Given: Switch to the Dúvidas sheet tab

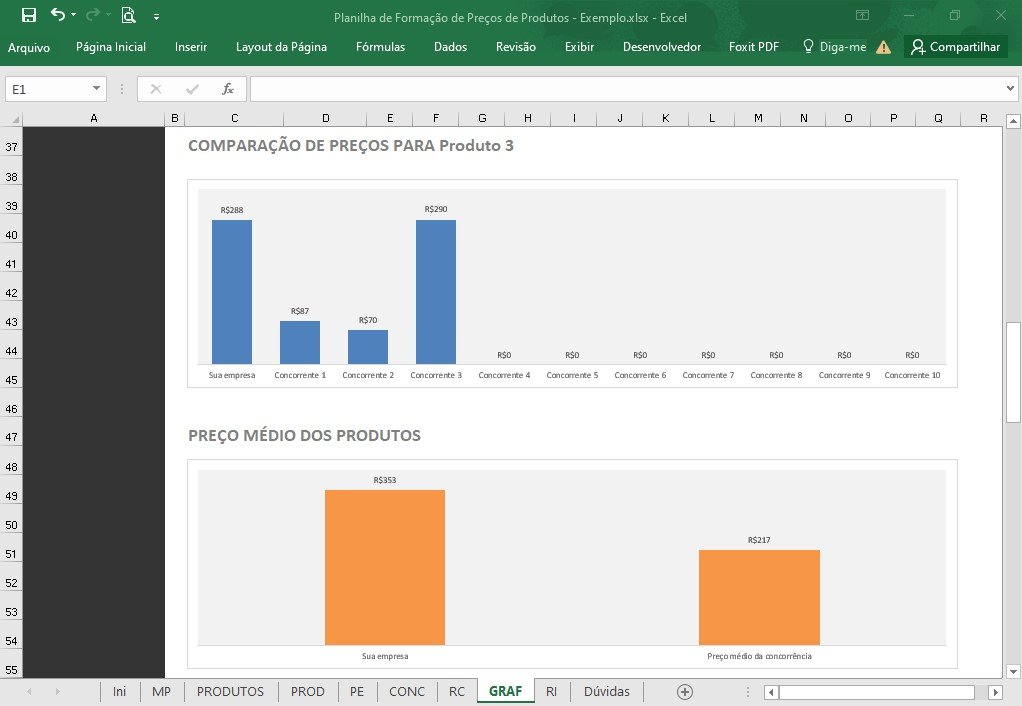Looking at the screenshot, I should (607, 692).
